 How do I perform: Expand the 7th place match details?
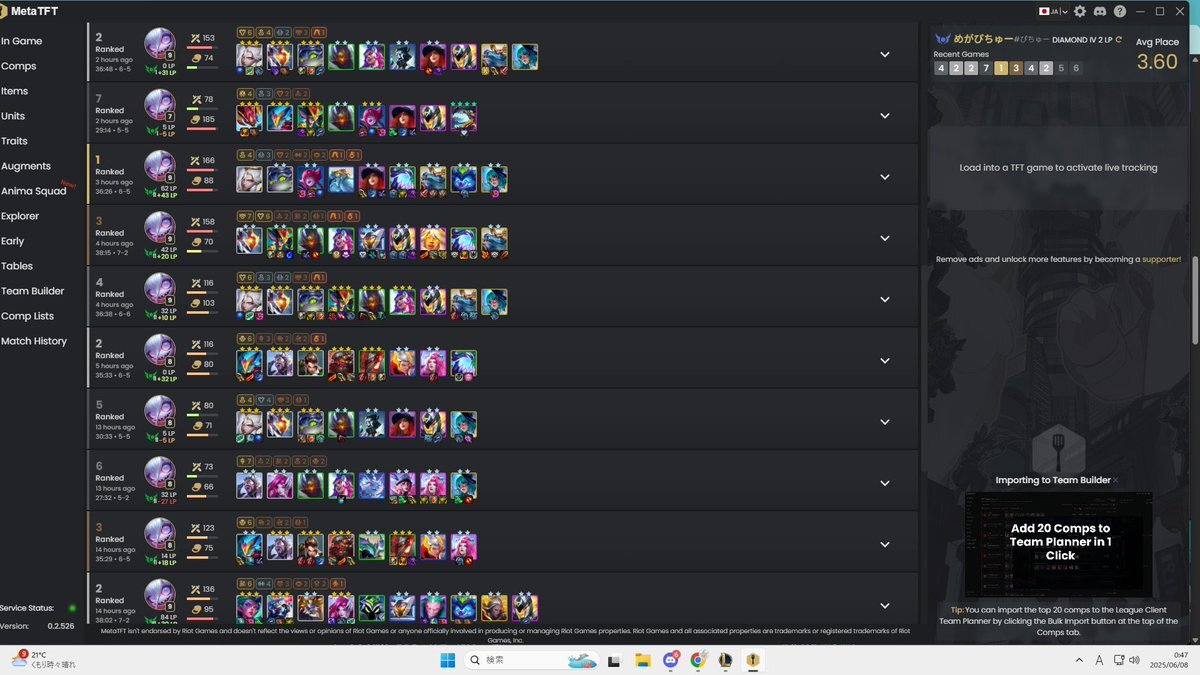(x=884, y=116)
